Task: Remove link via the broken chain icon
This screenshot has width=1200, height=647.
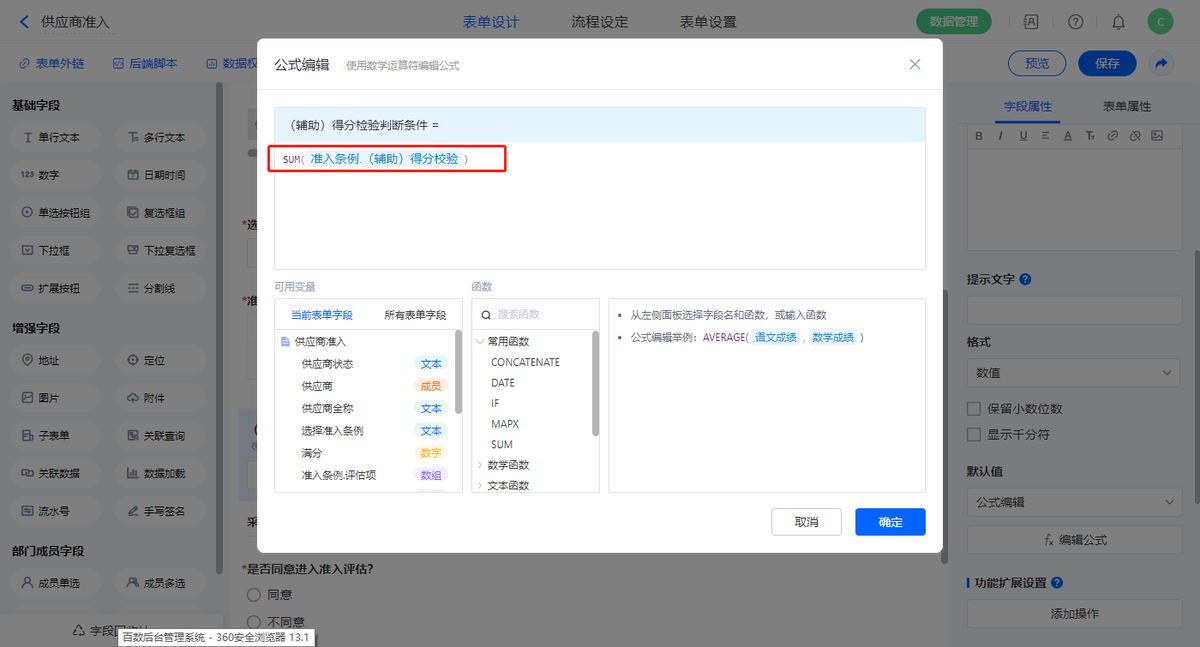Action: (x=1134, y=135)
